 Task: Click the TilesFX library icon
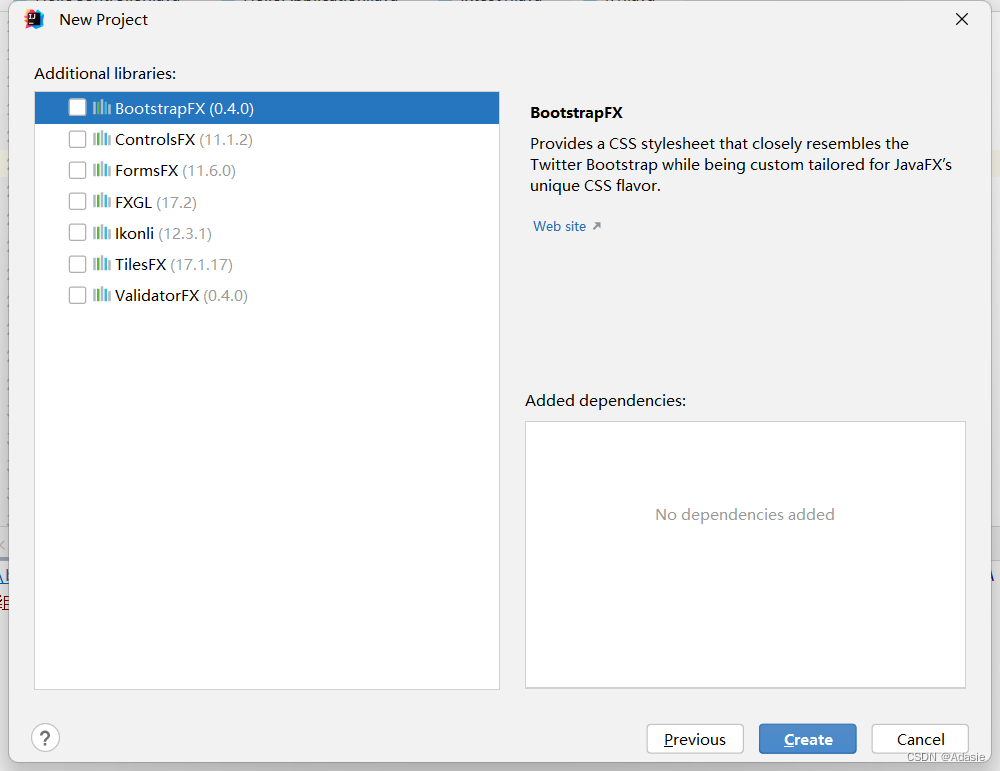[101, 263]
